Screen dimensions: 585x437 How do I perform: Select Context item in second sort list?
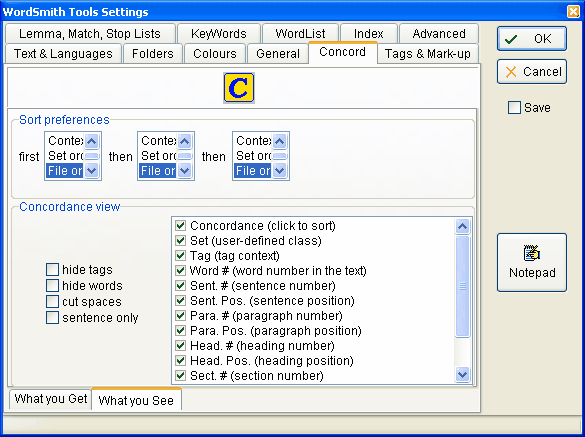[x=158, y=141]
